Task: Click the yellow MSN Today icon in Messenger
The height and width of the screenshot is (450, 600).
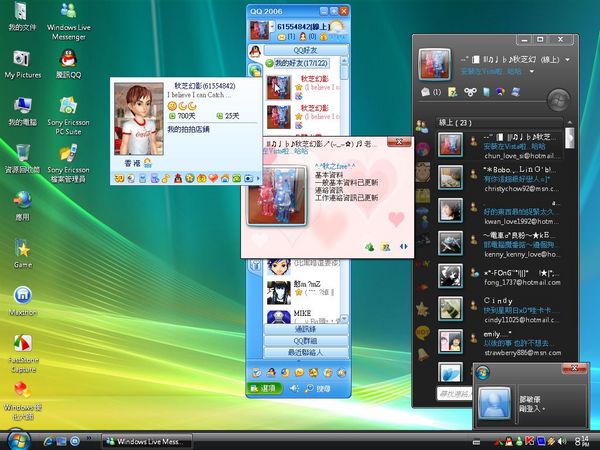Action: pyautogui.click(x=453, y=92)
